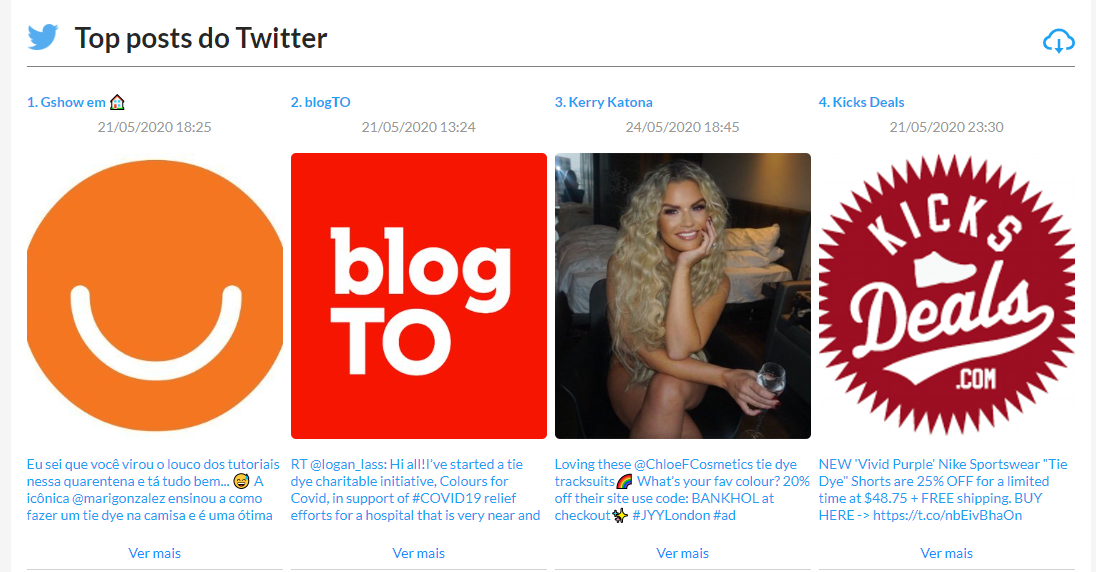Open the Kicks Deals tweet about Nike shorts

coord(944,489)
